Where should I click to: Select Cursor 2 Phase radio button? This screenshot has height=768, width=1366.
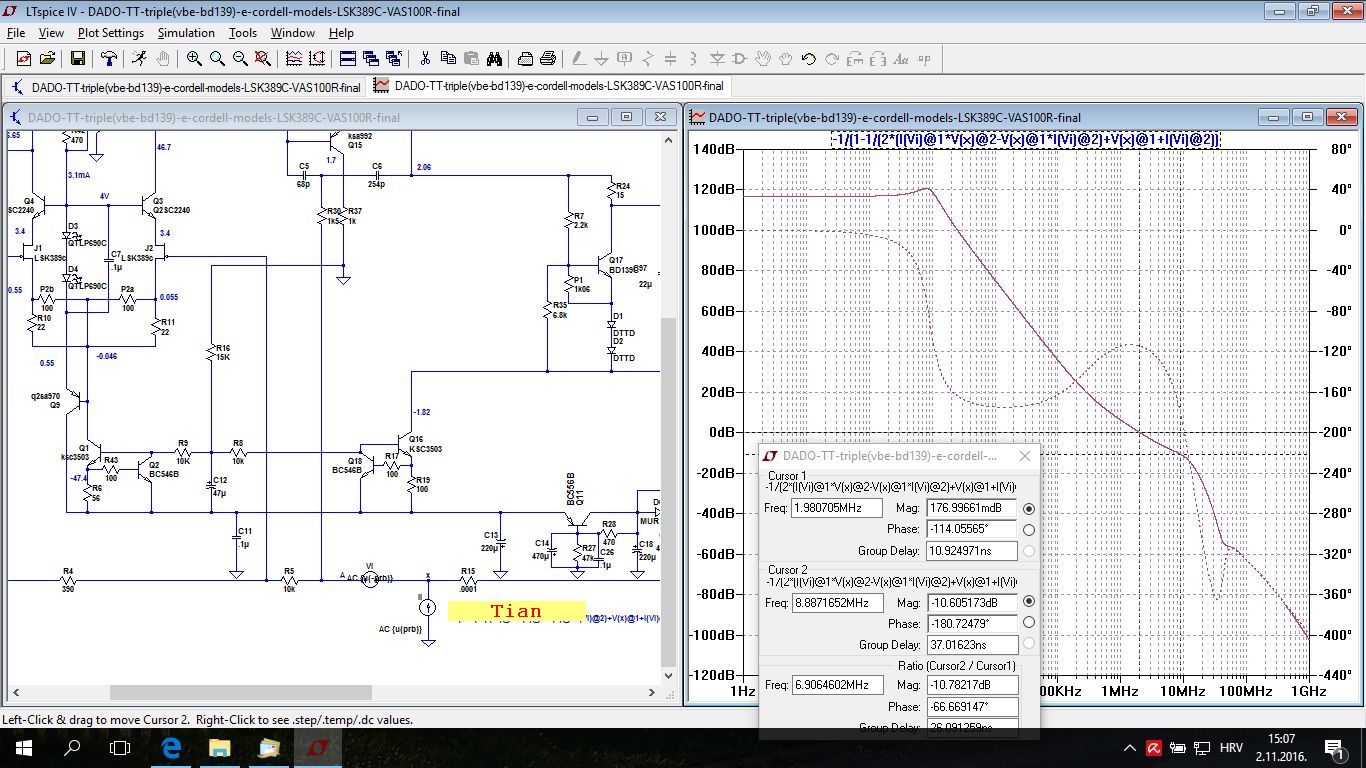click(1029, 622)
